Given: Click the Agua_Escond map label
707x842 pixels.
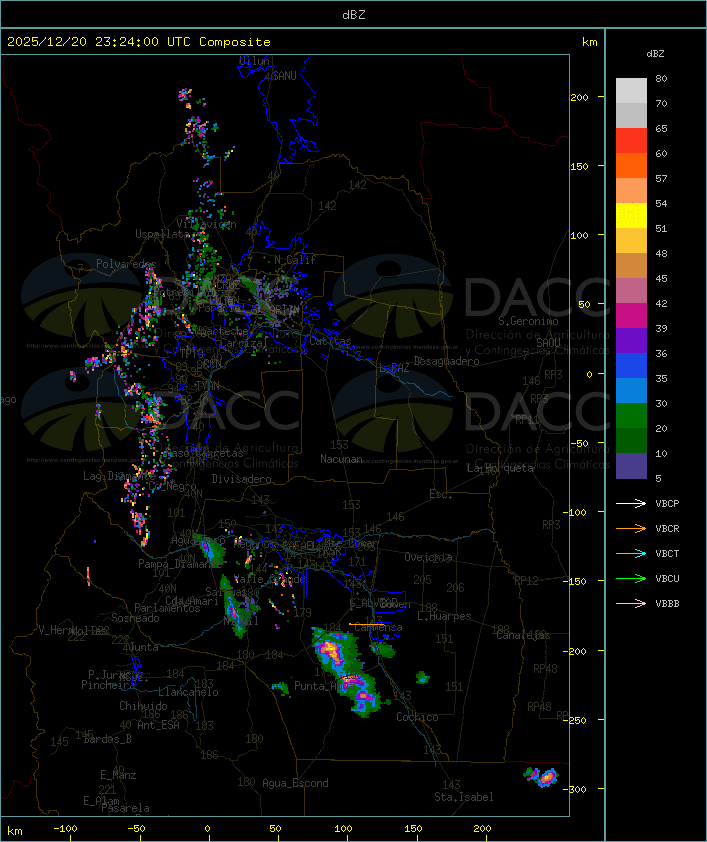Looking at the screenshot, I should 295,783.
